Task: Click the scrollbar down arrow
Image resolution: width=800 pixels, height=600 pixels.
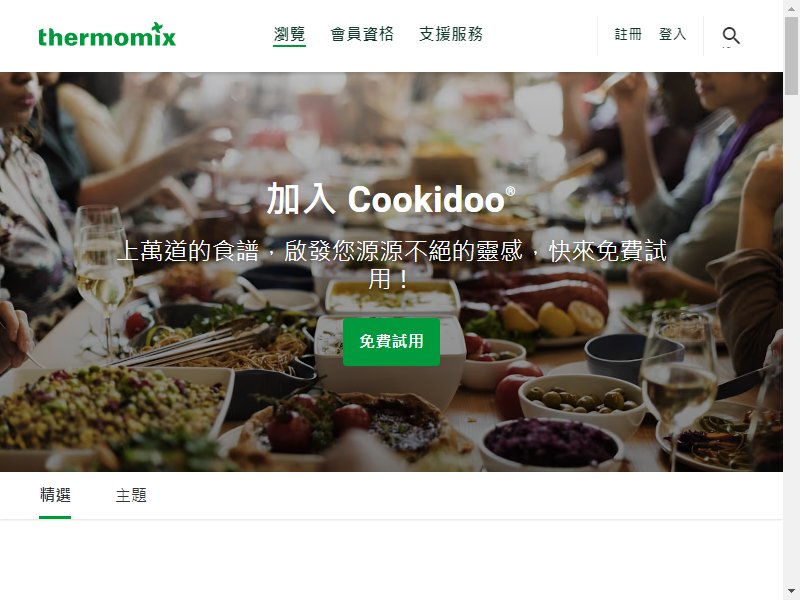Action: click(x=791, y=591)
